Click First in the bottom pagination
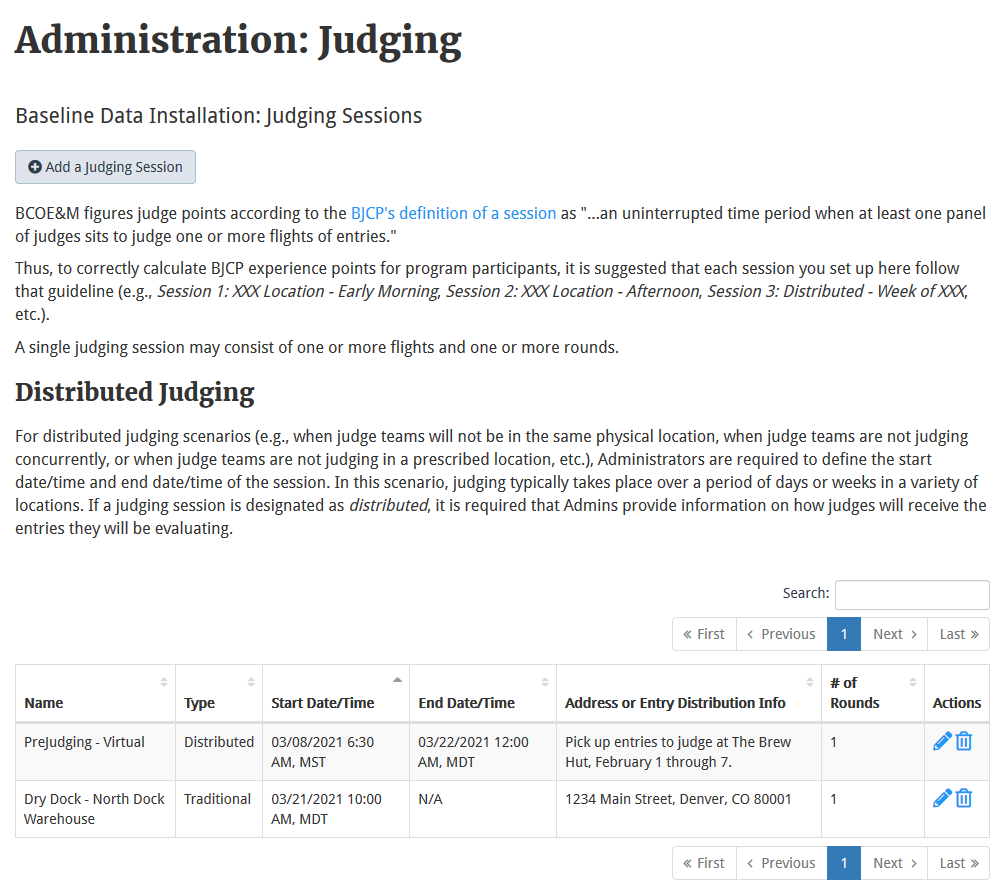 (x=704, y=862)
